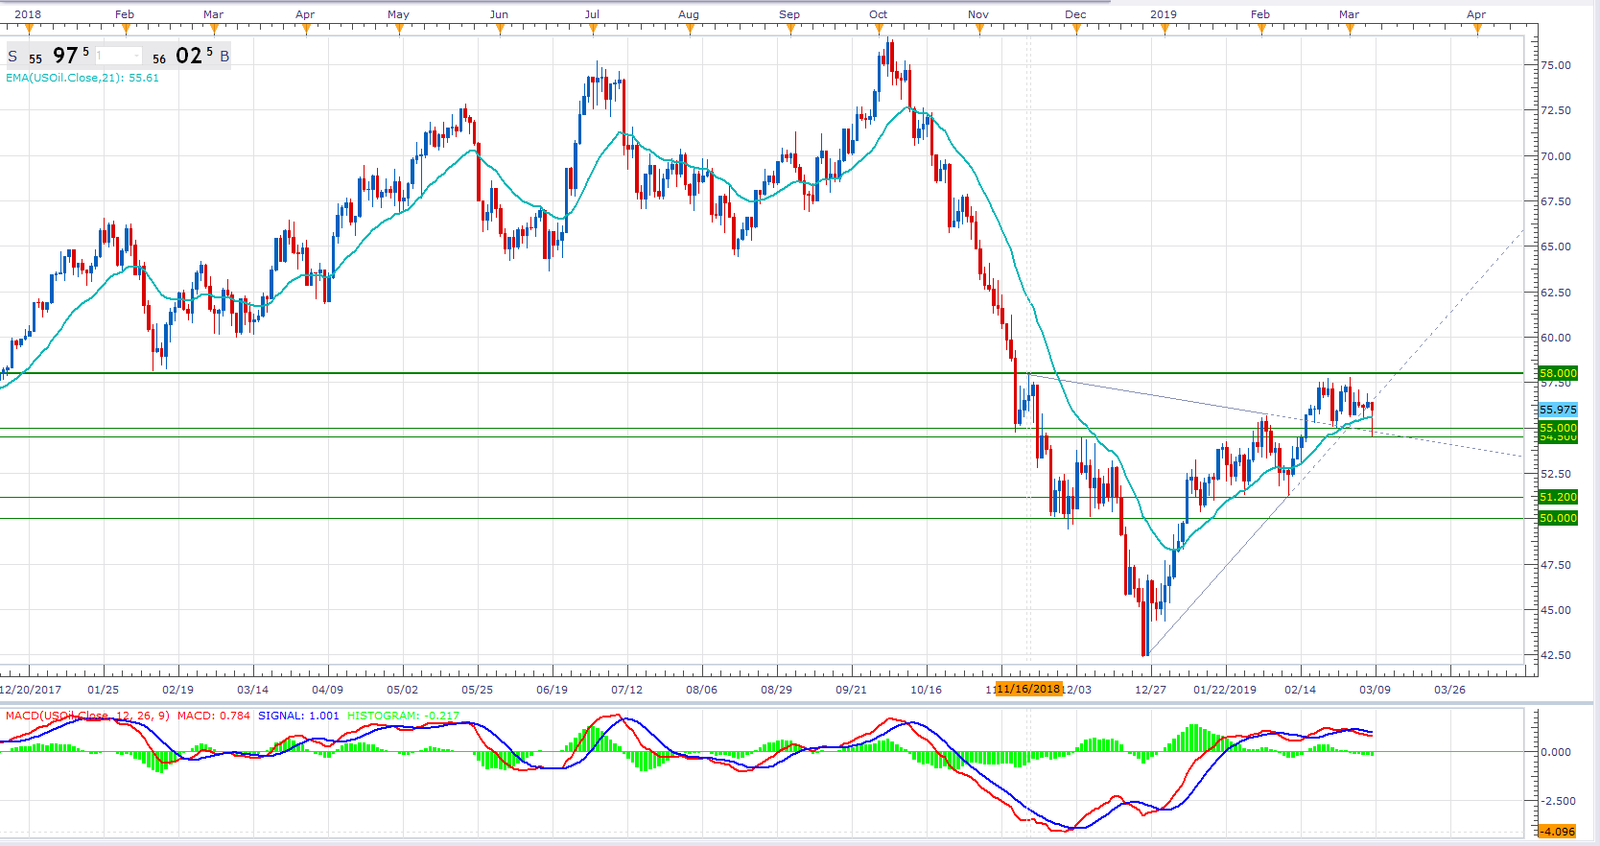The height and width of the screenshot is (846, 1600).
Task: Click the EMA(USOil.Close,21) indicator label
Action: pos(82,78)
